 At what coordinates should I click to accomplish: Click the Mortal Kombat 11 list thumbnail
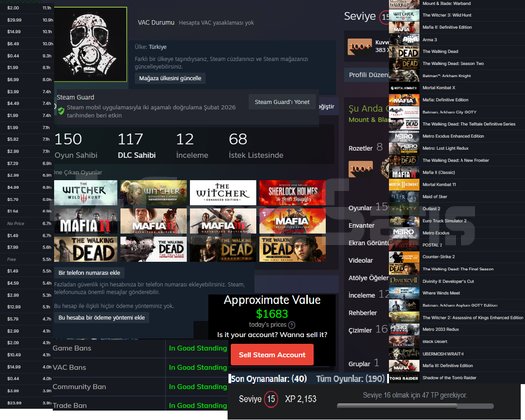pos(404,185)
